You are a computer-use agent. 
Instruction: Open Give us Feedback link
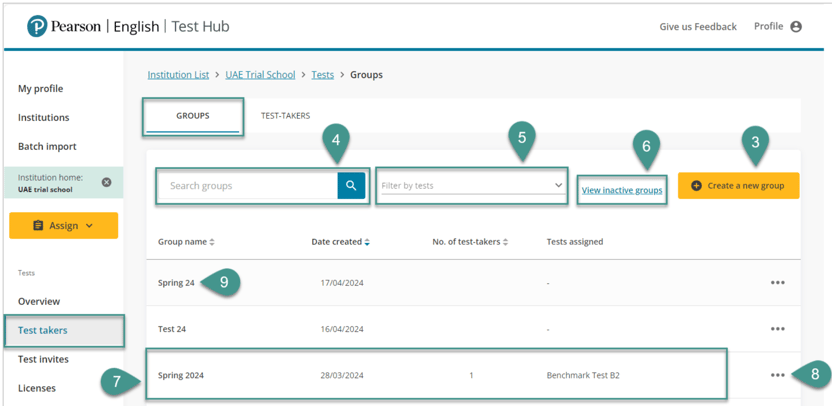pyautogui.click(x=697, y=27)
